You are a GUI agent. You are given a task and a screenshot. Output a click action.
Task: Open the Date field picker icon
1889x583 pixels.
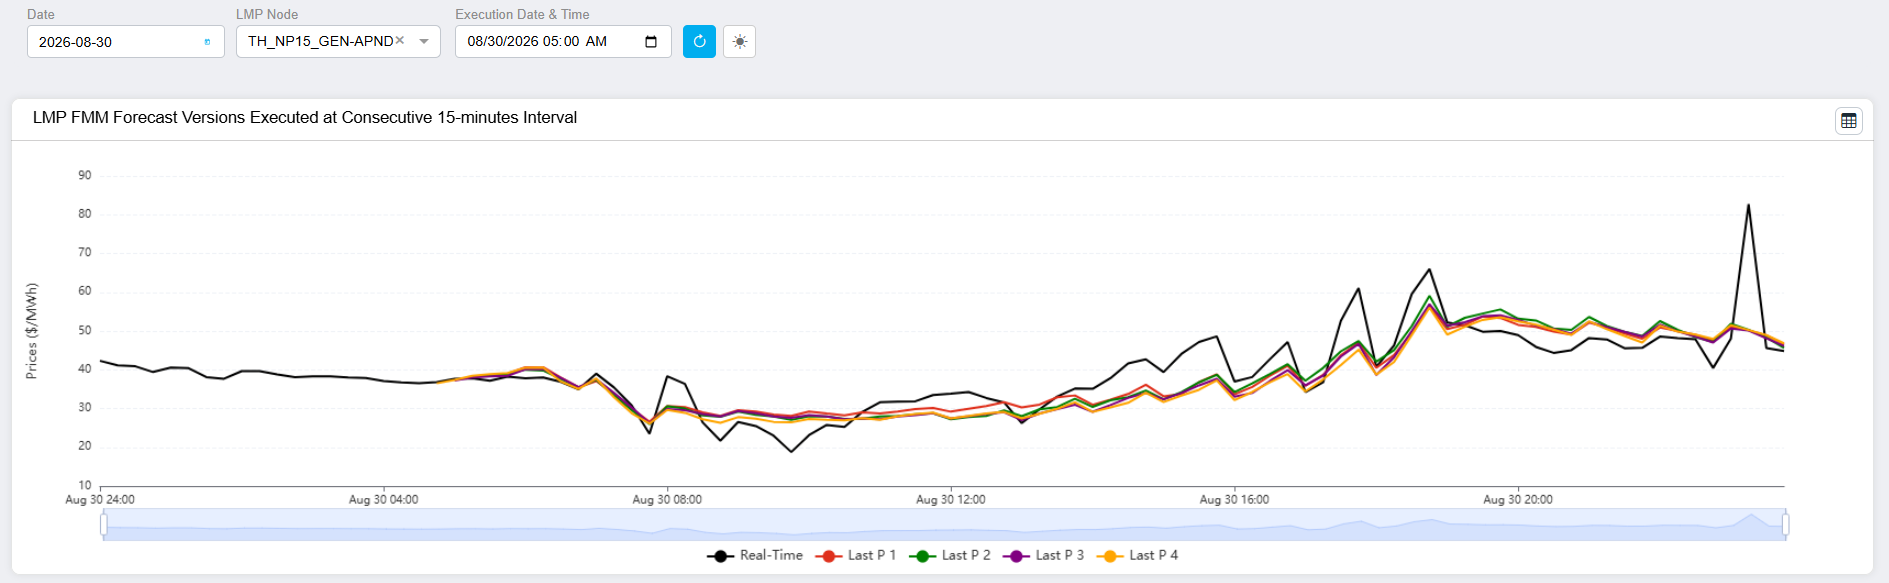(x=207, y=42)
